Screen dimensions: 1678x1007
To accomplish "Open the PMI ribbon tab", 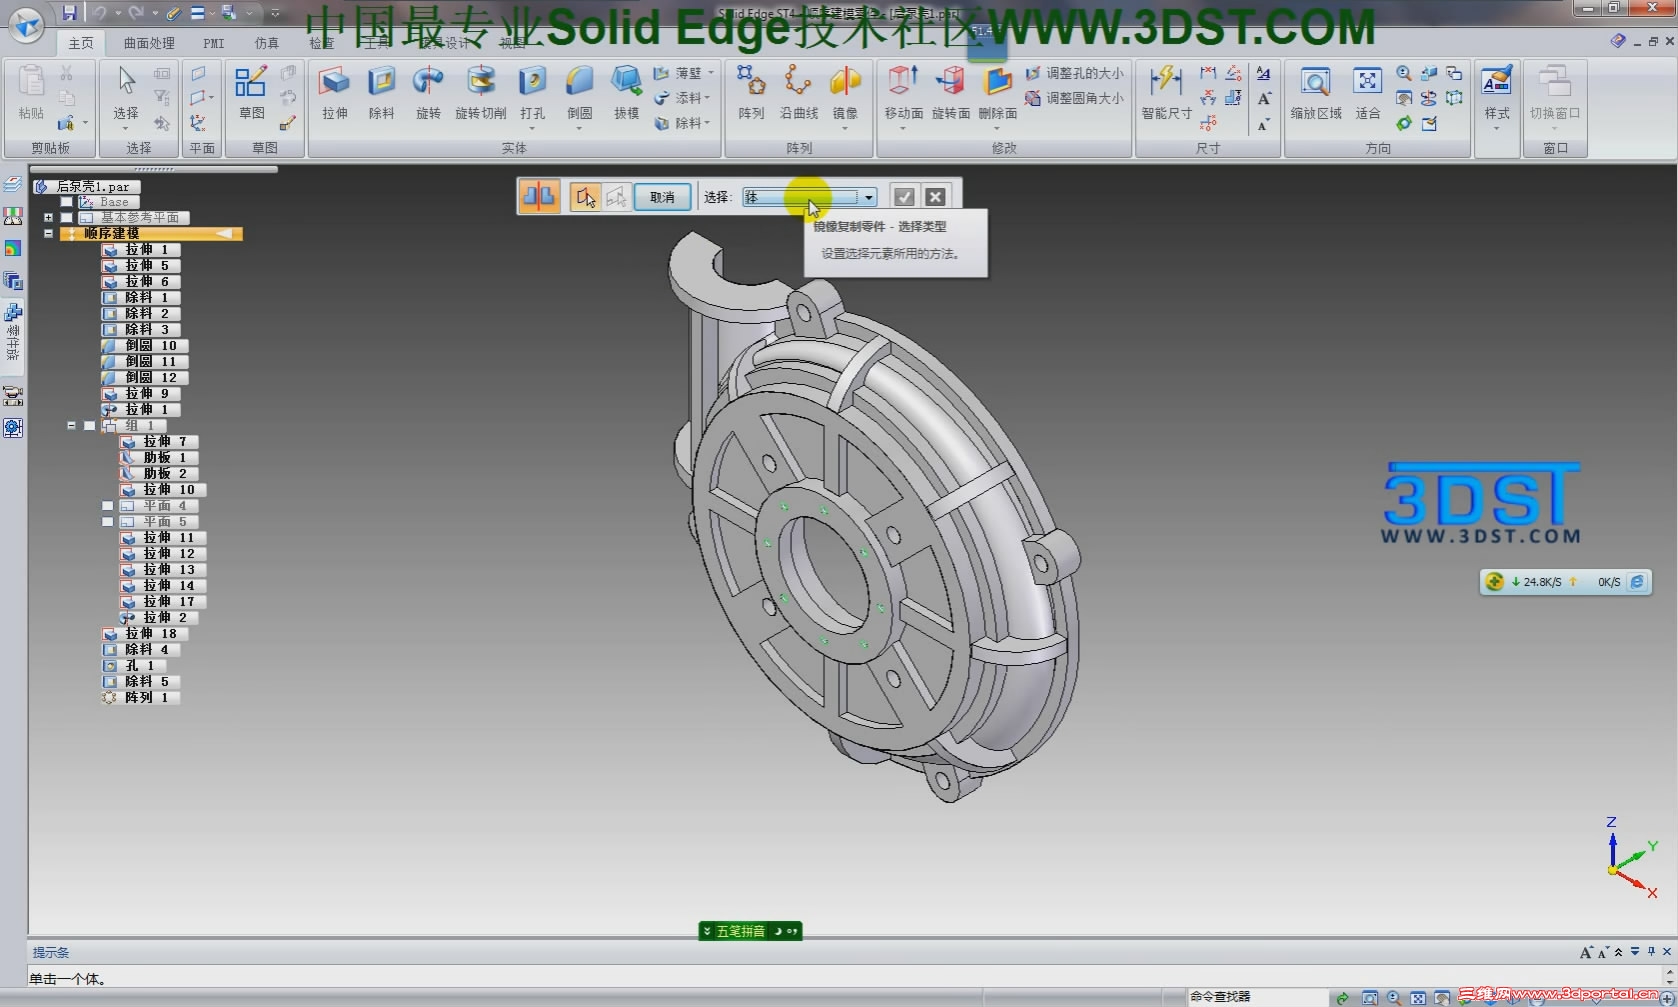I will (x=214, y=43).
